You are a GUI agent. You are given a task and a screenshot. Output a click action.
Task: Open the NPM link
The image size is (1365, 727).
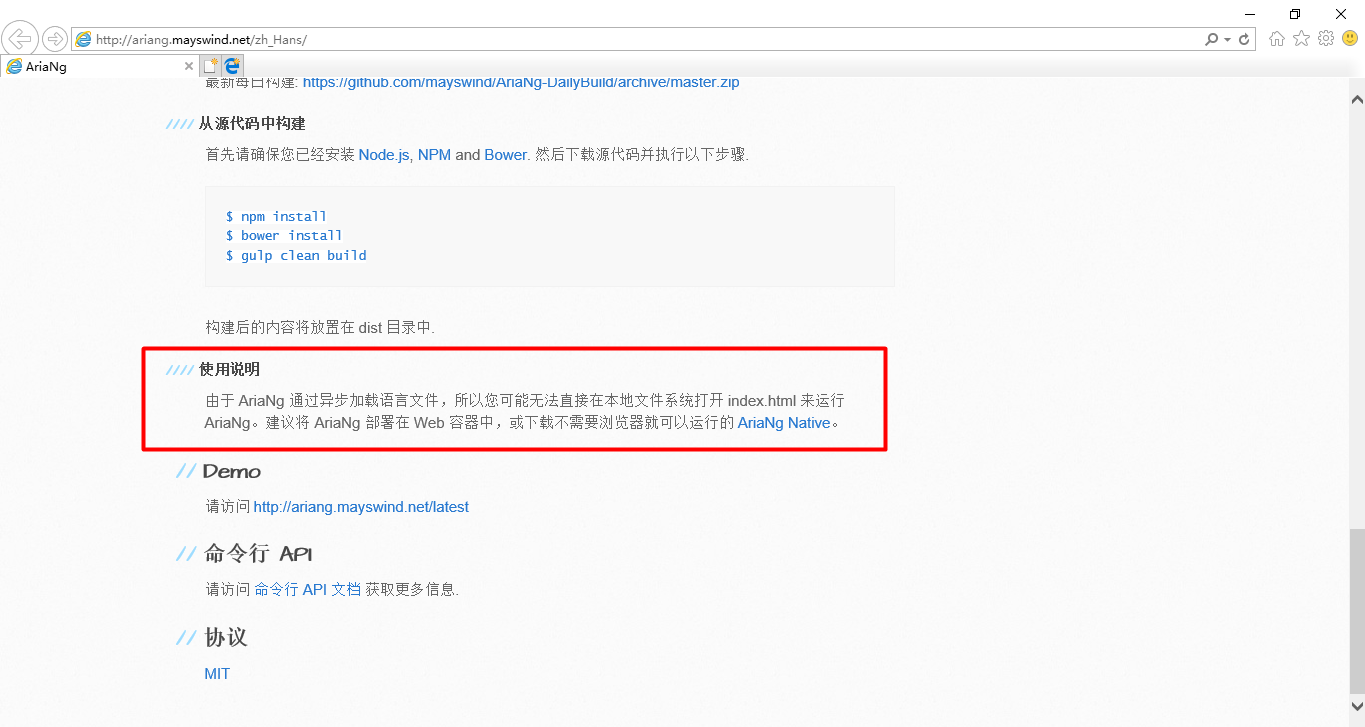434,155
